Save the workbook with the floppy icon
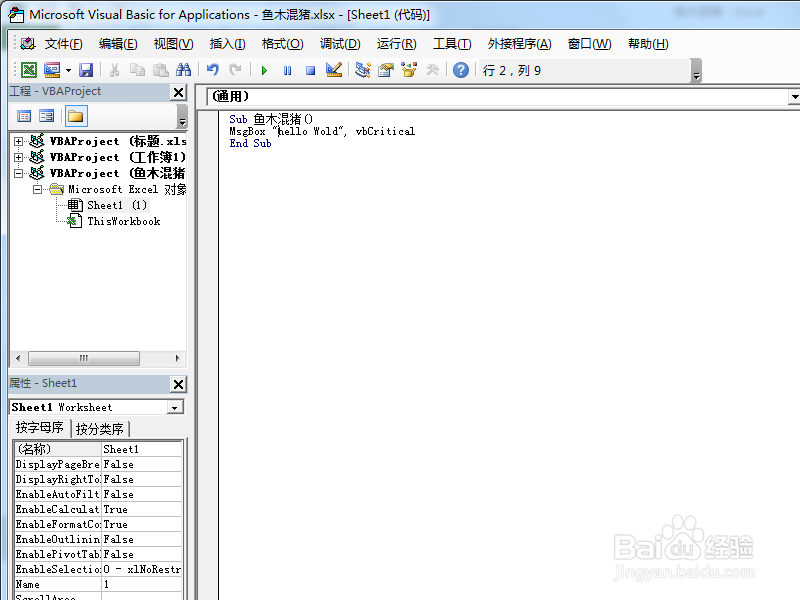This screenshot has width=800, height=600. click(86, 70)
